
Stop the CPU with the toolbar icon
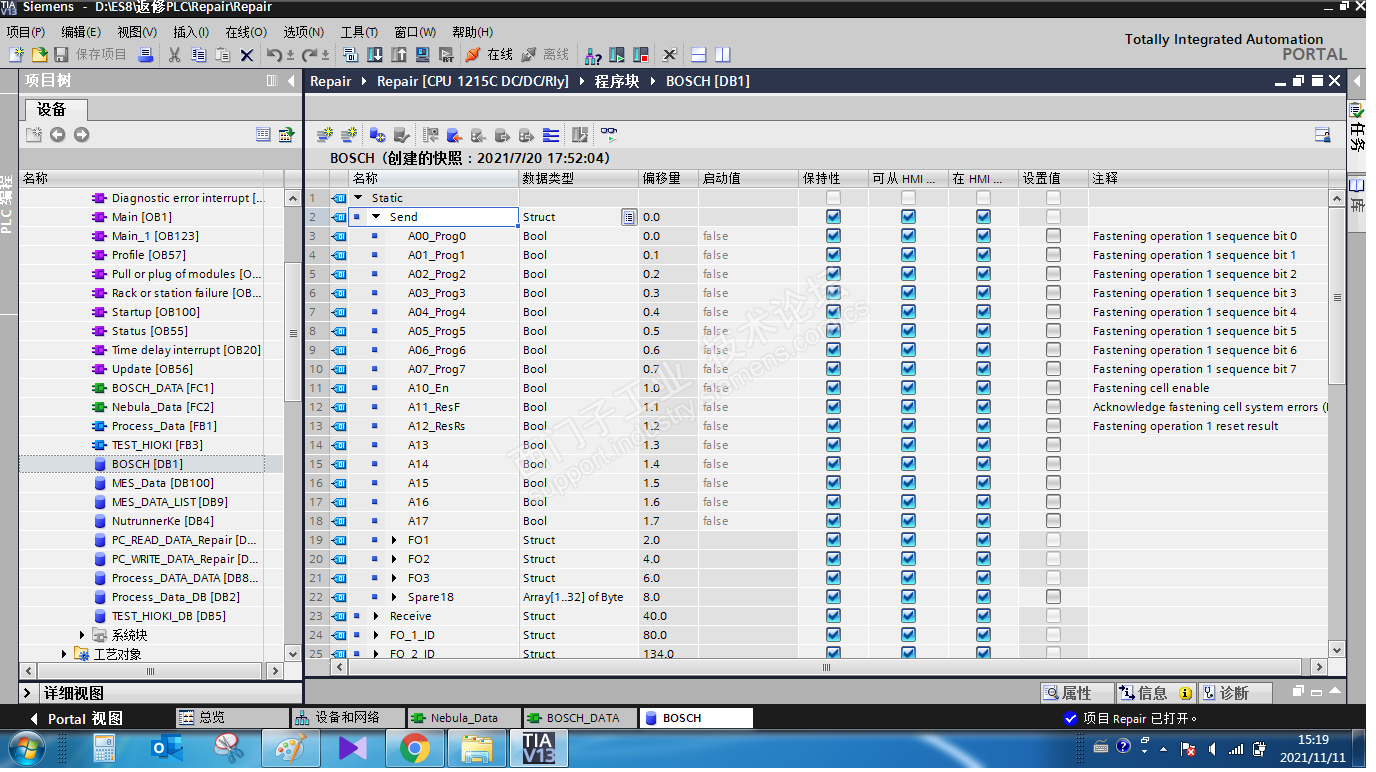click(641, 54)
